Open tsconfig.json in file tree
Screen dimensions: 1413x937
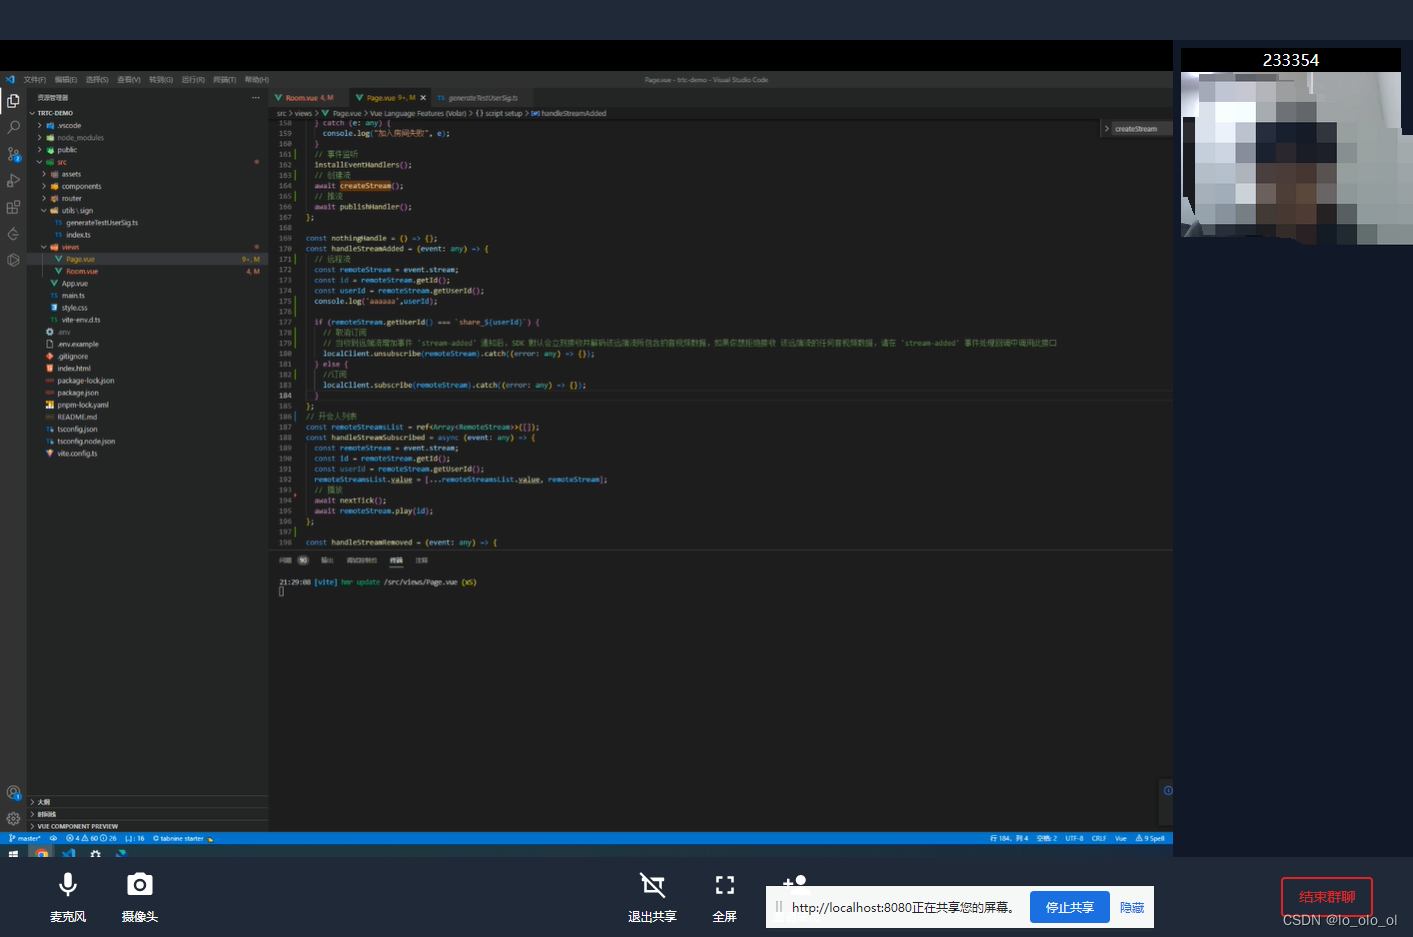[x=77, y=429]
